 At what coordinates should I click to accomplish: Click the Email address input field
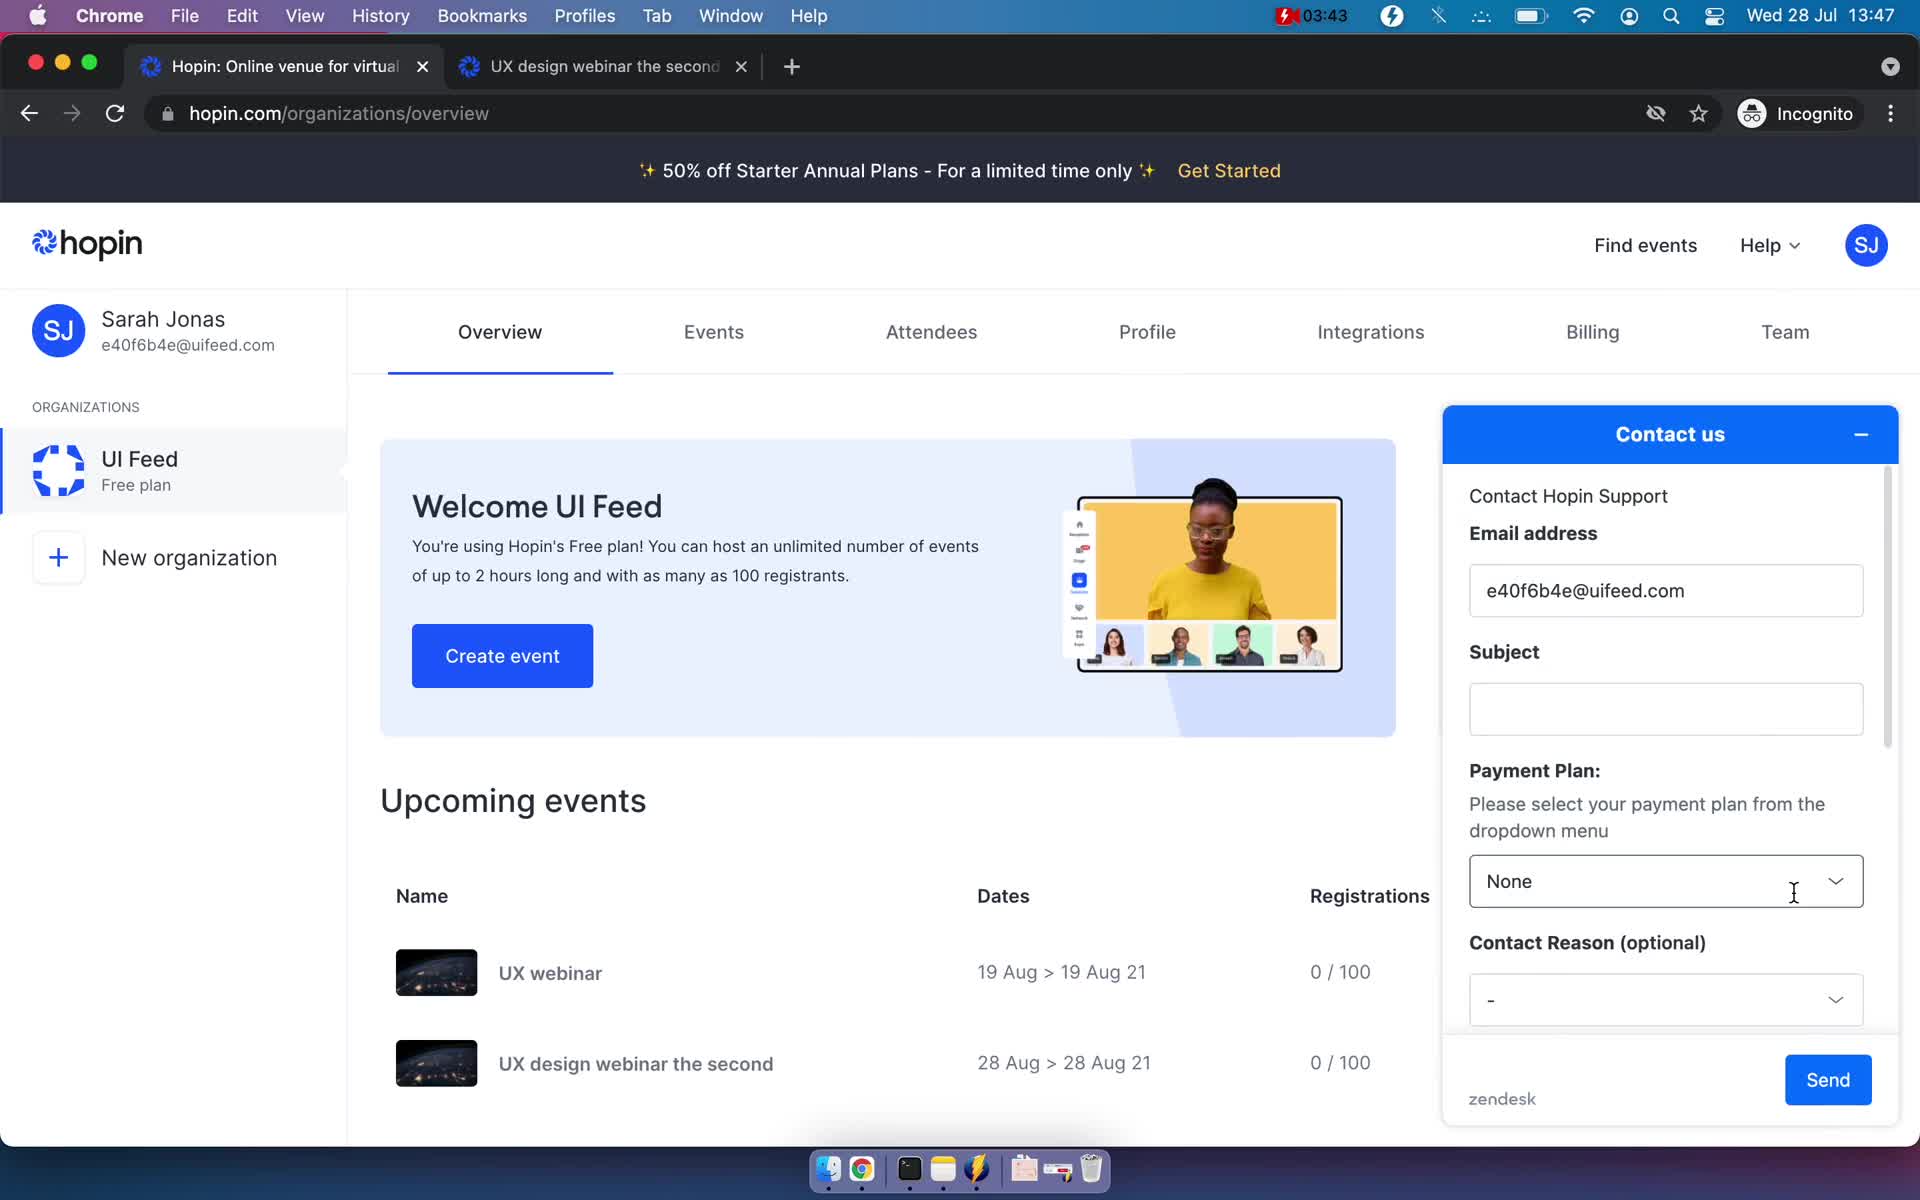1665,591
